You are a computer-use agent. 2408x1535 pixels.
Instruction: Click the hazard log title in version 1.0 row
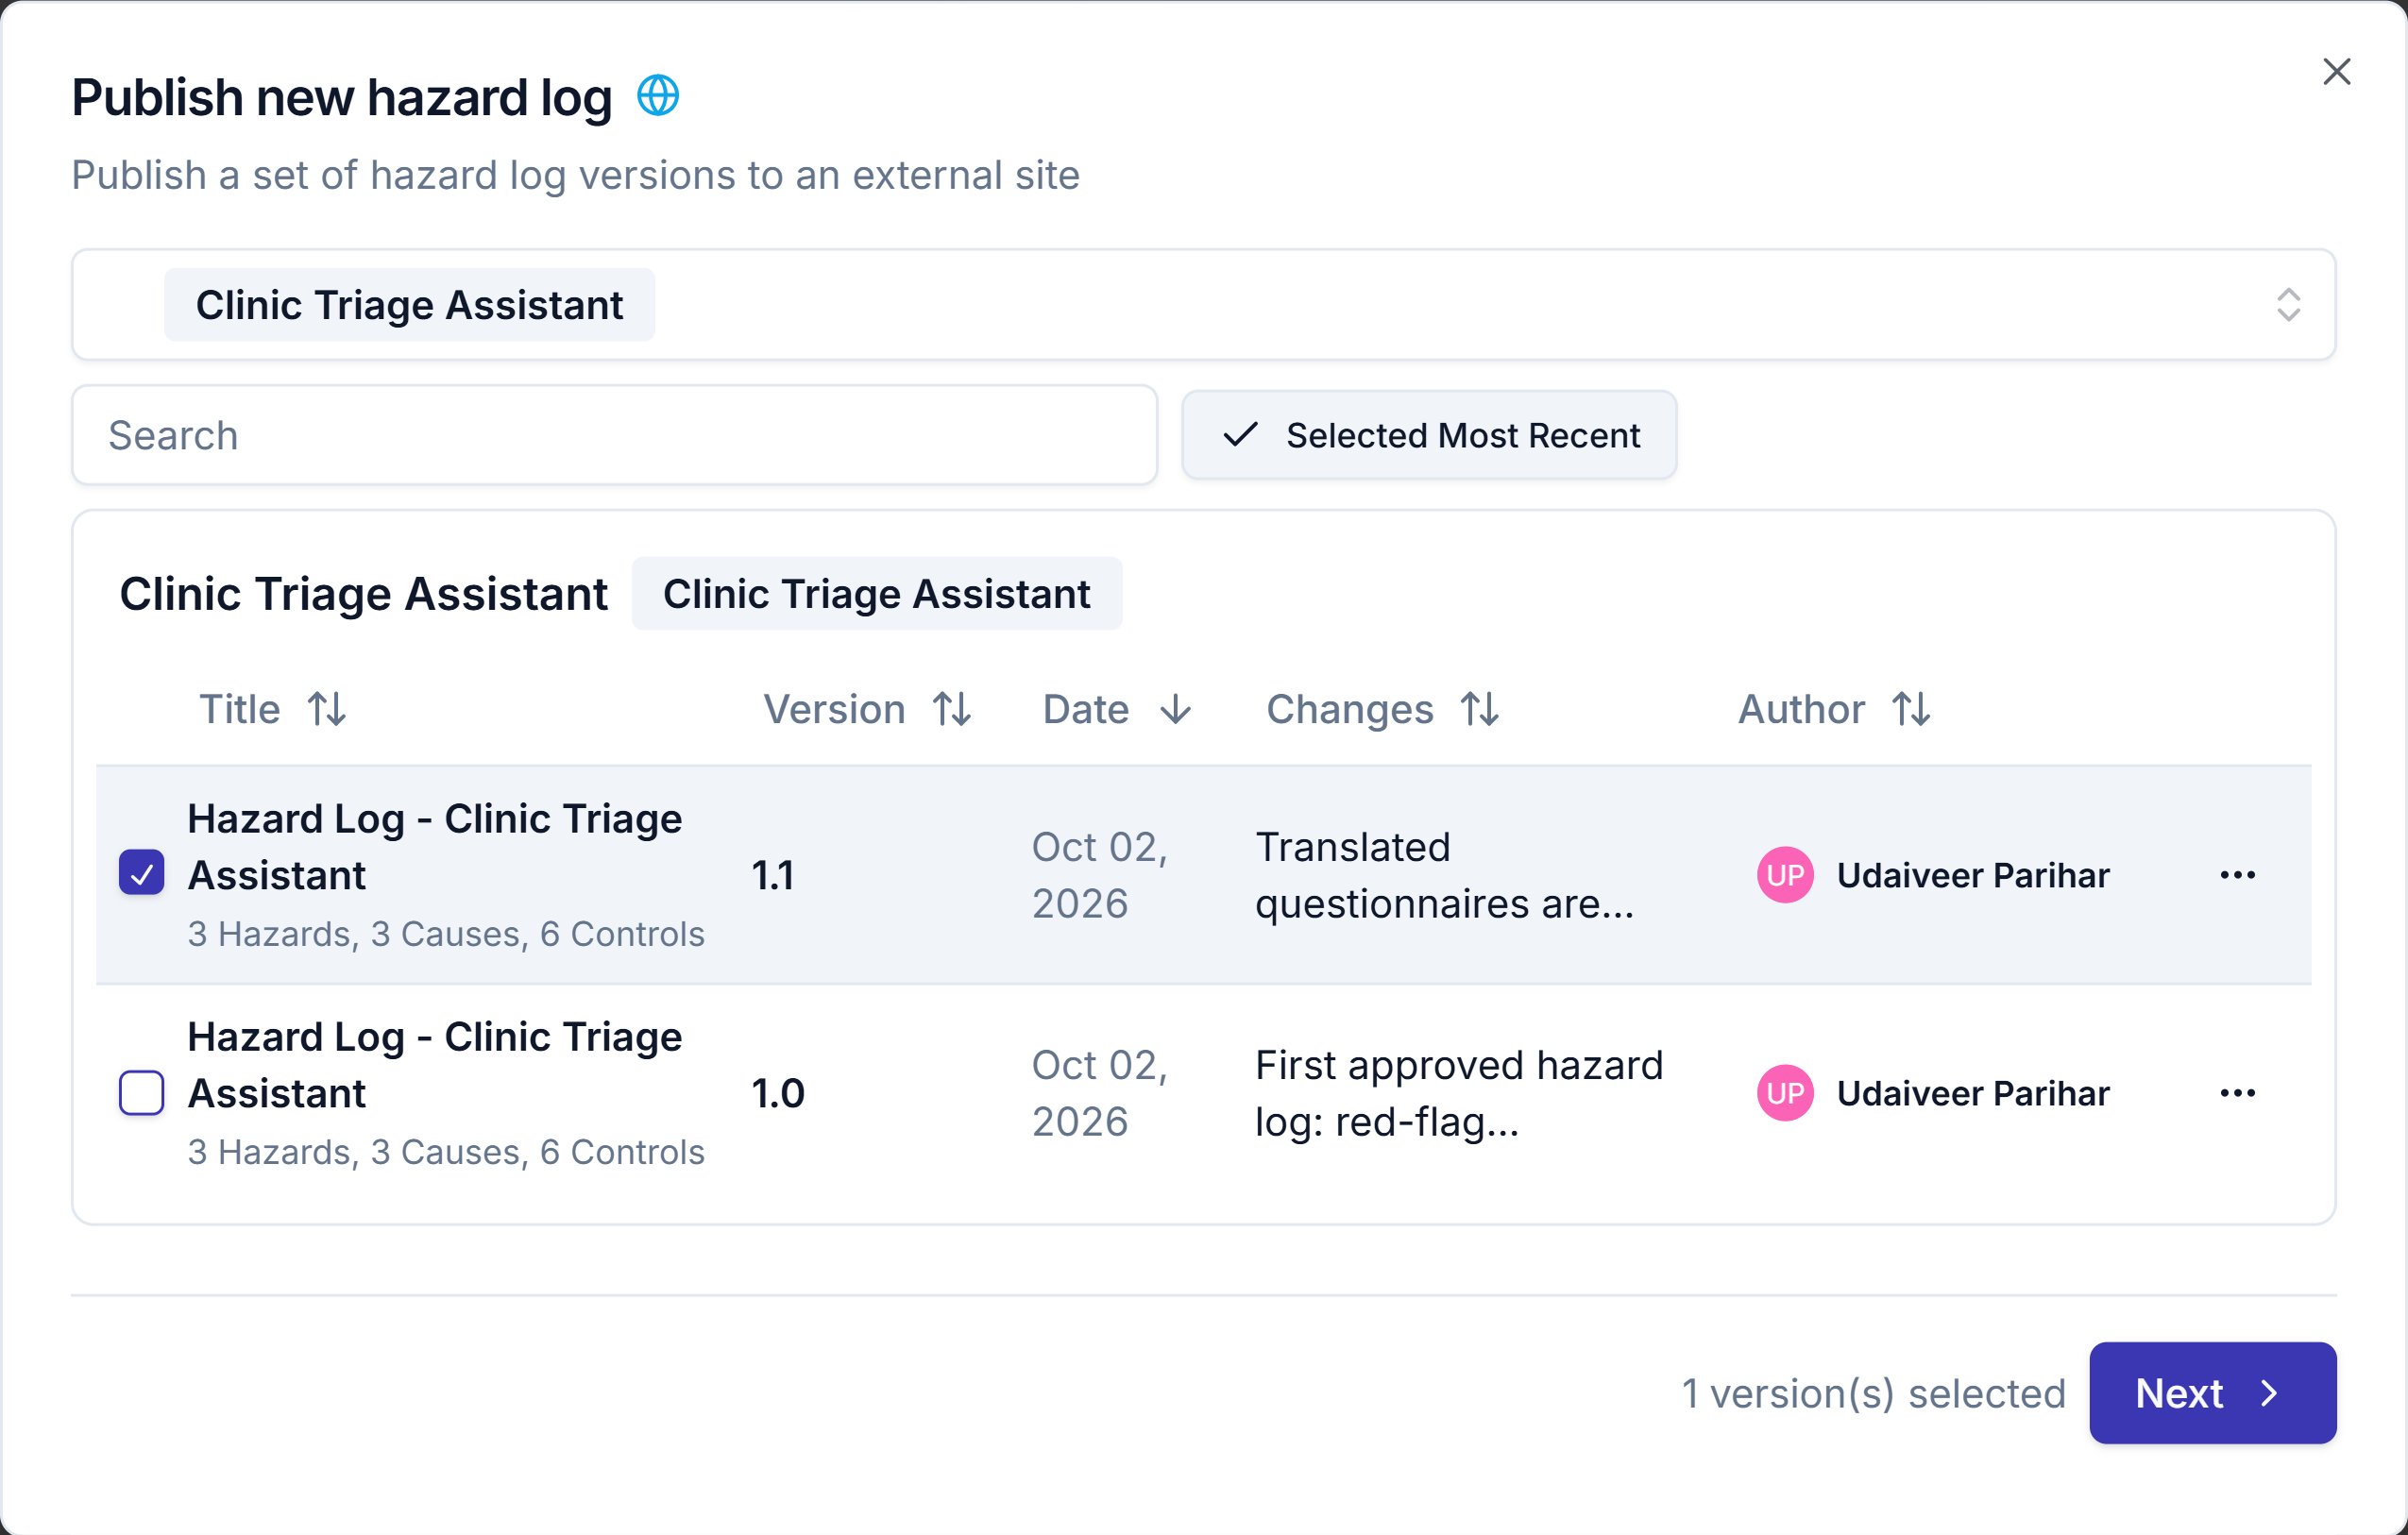435,1065
